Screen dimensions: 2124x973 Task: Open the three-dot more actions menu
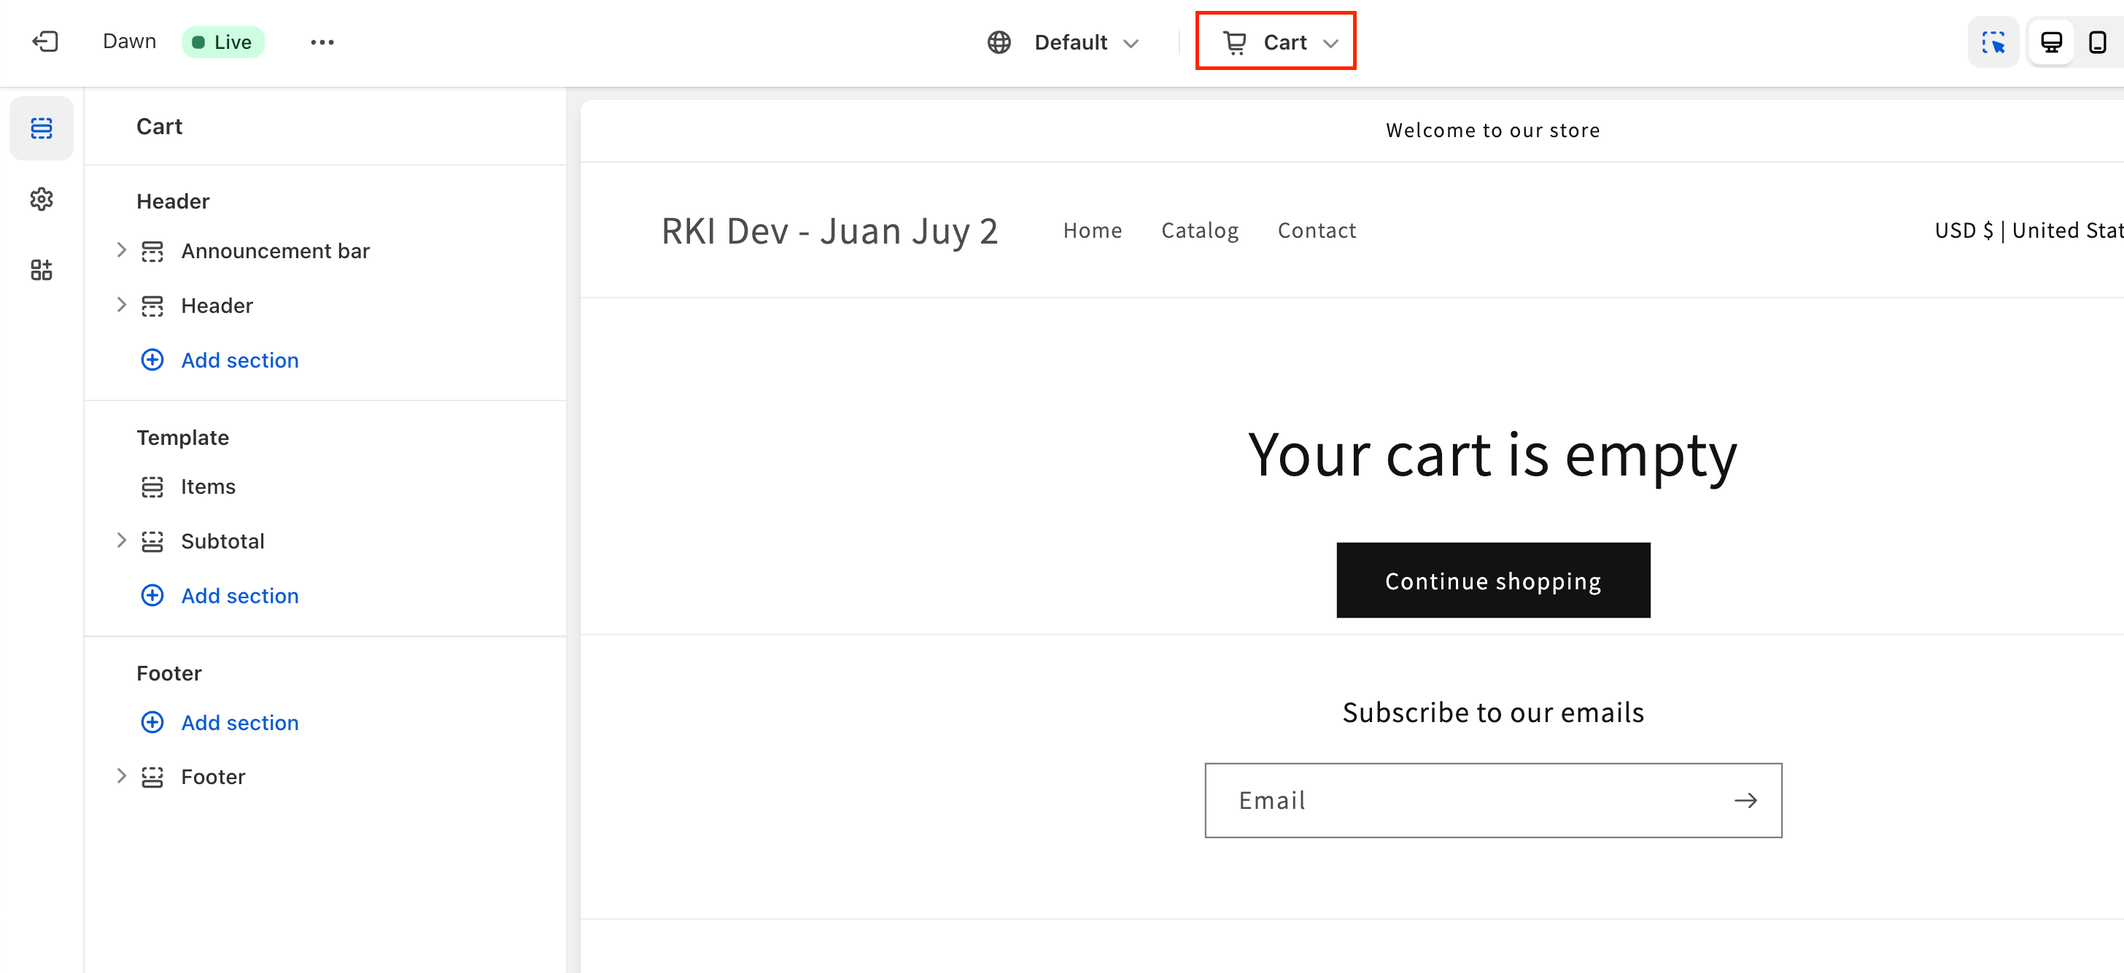(x=322, y=42)
